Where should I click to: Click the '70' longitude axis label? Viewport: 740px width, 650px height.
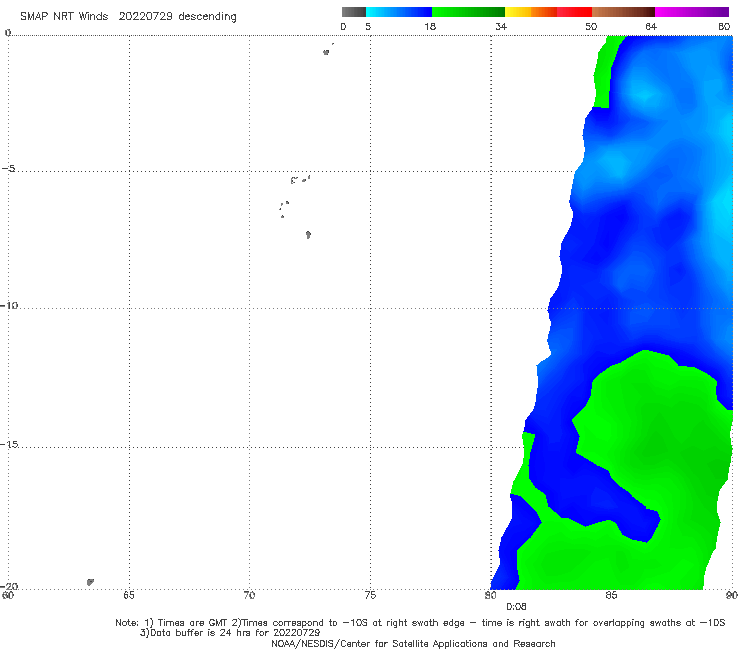[x=249, y=595]
